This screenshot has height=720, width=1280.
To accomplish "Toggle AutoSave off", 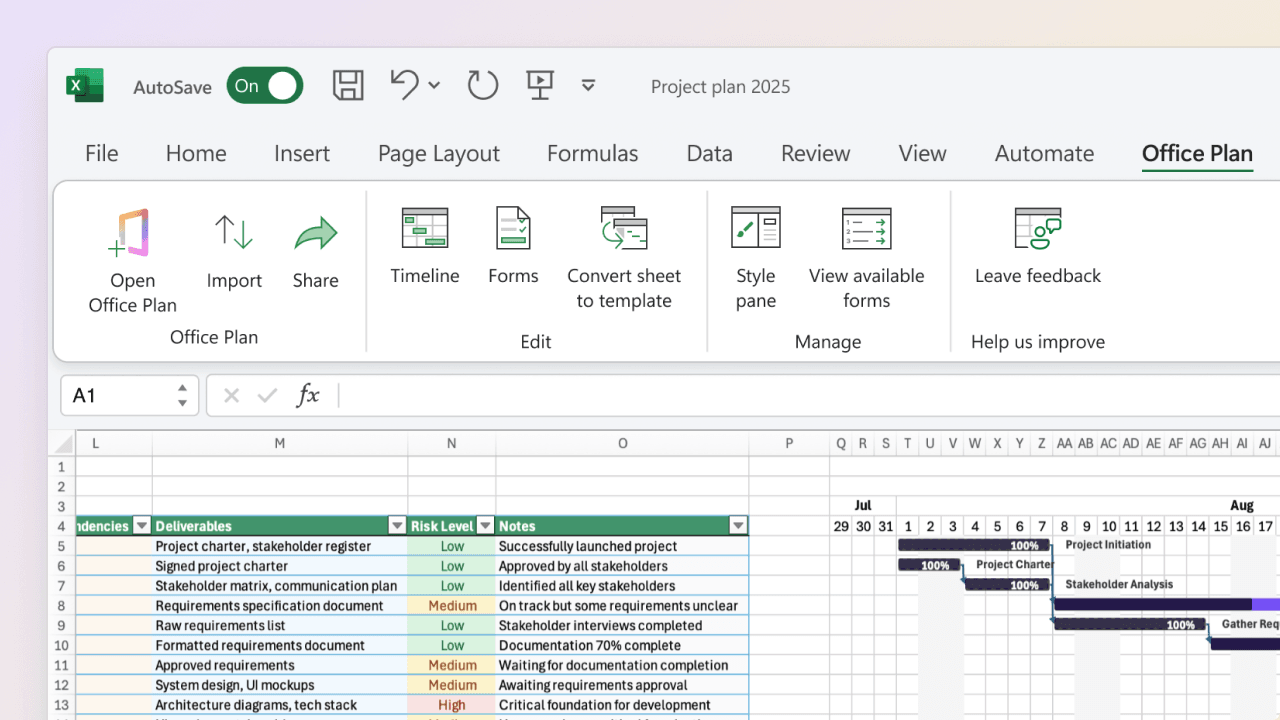I will [264, 85].
